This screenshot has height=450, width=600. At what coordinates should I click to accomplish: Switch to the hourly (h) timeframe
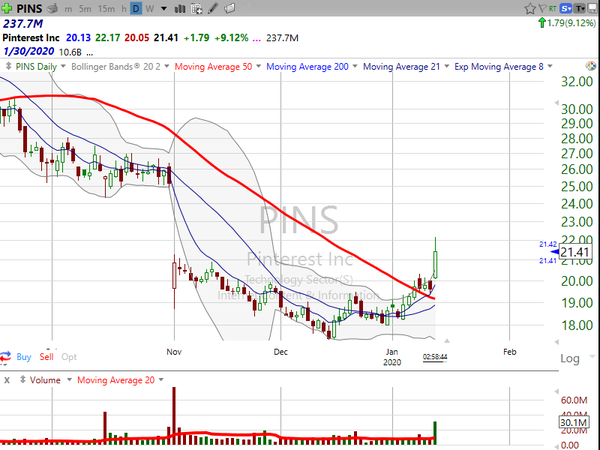coord(124,8)
